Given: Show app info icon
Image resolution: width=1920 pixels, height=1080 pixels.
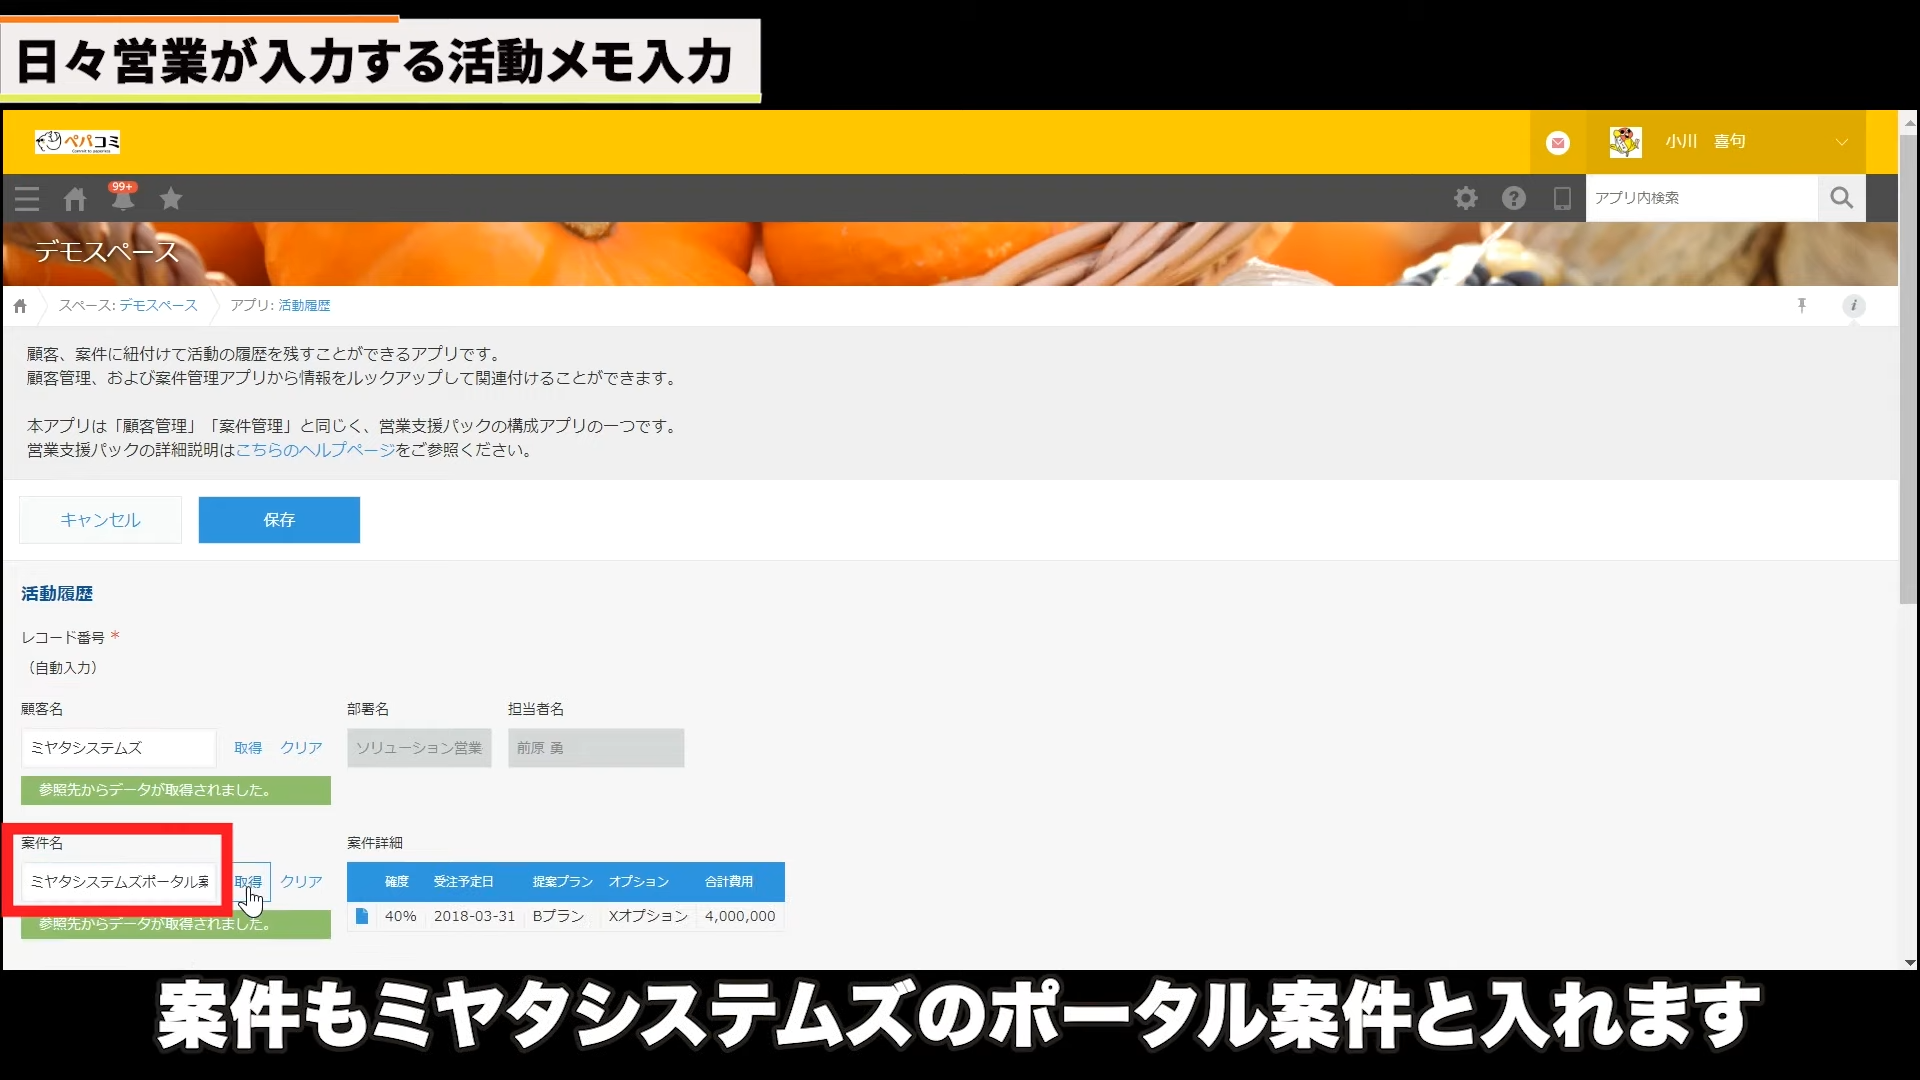Looking at the screenshot, I should click(x=1853, y=306).
